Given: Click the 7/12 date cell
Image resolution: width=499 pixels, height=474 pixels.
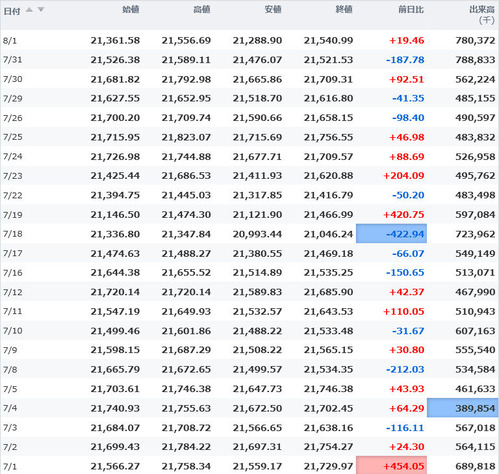Looking at the screenshot, I should [13, 292].
